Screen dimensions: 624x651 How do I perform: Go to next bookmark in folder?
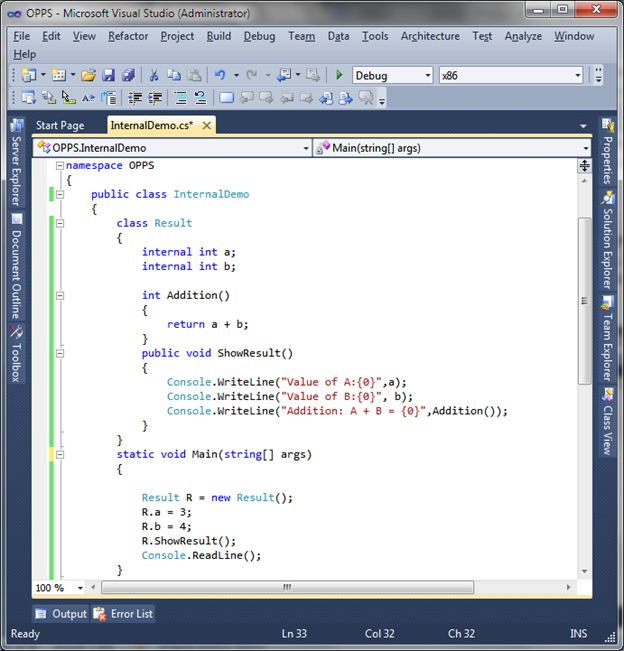click(306, 98)
